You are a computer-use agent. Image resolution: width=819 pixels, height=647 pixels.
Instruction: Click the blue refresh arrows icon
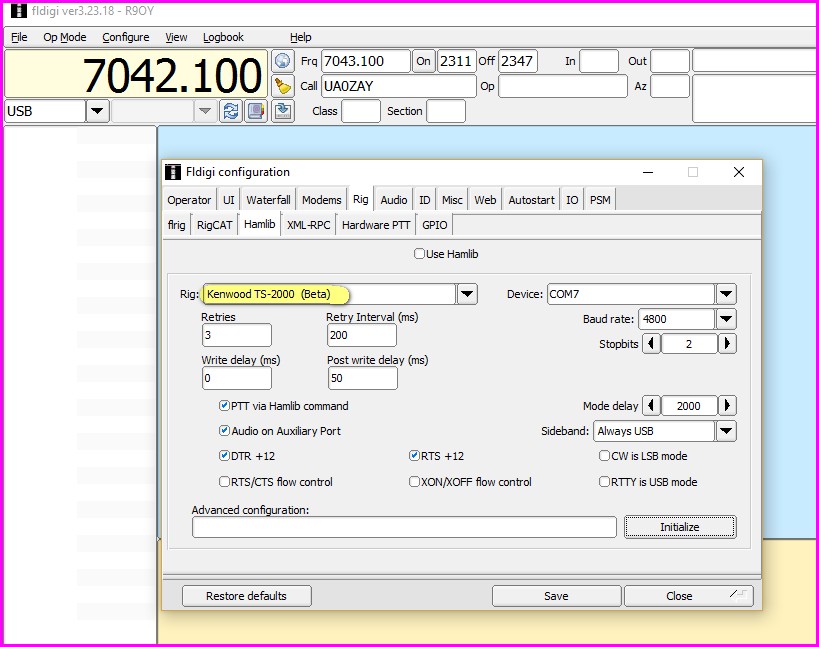(231, 111)
